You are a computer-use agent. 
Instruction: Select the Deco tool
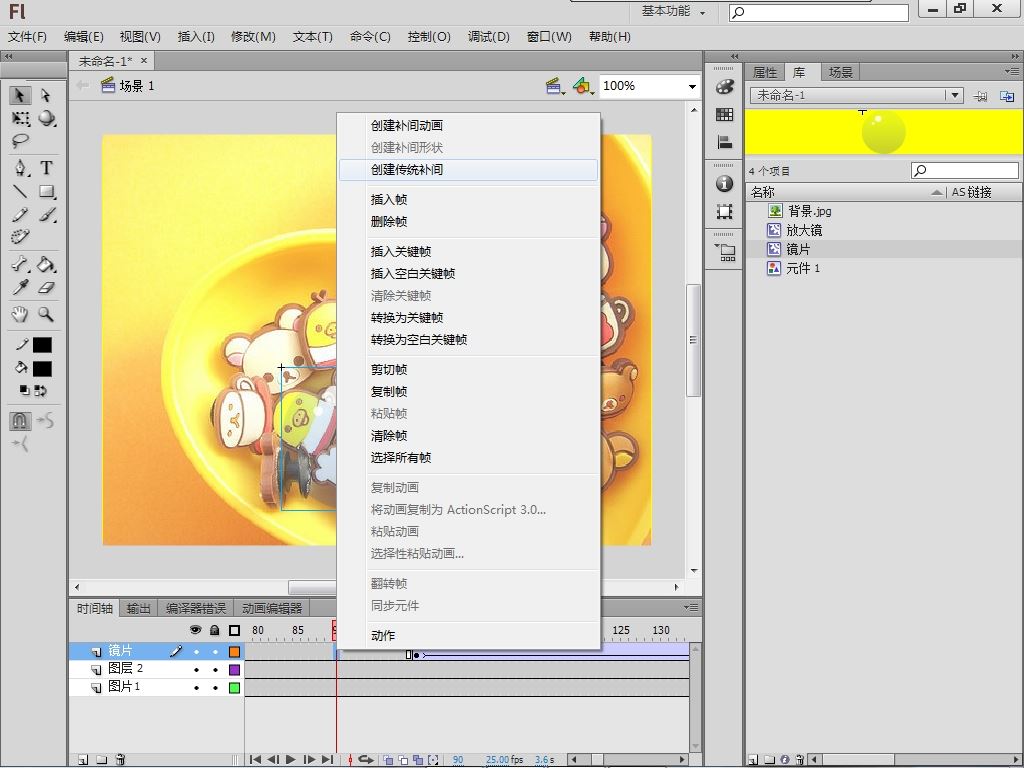[20, 236]
